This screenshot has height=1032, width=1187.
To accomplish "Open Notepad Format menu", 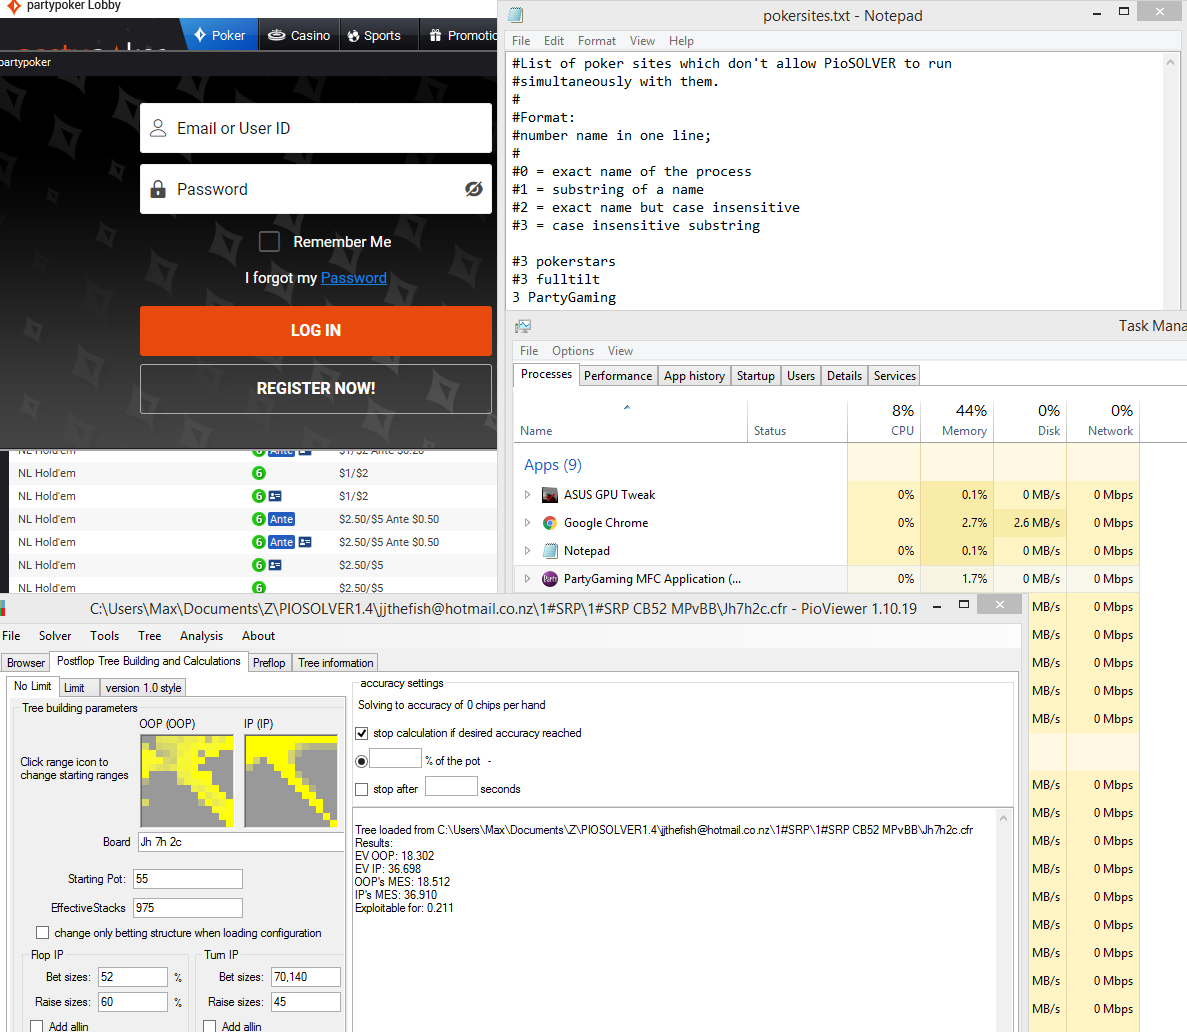I will pyautogui.click(x=597, y=41).
